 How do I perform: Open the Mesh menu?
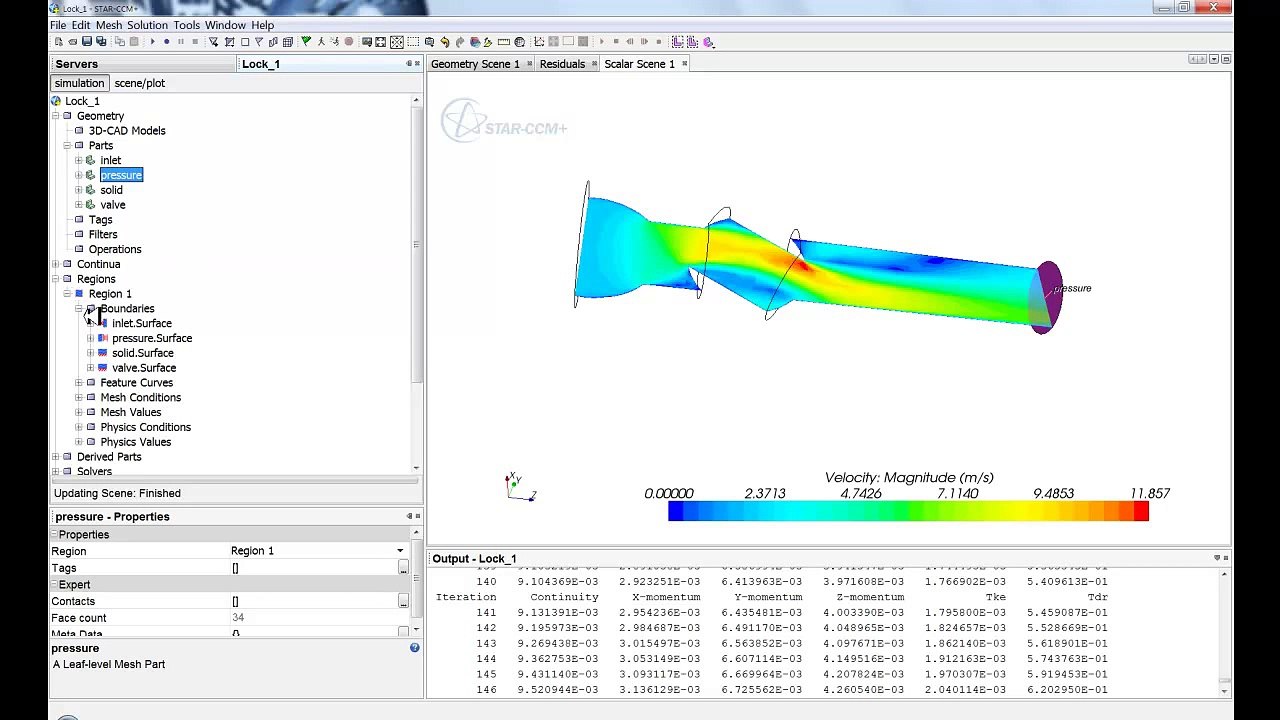tap(109, 25)
